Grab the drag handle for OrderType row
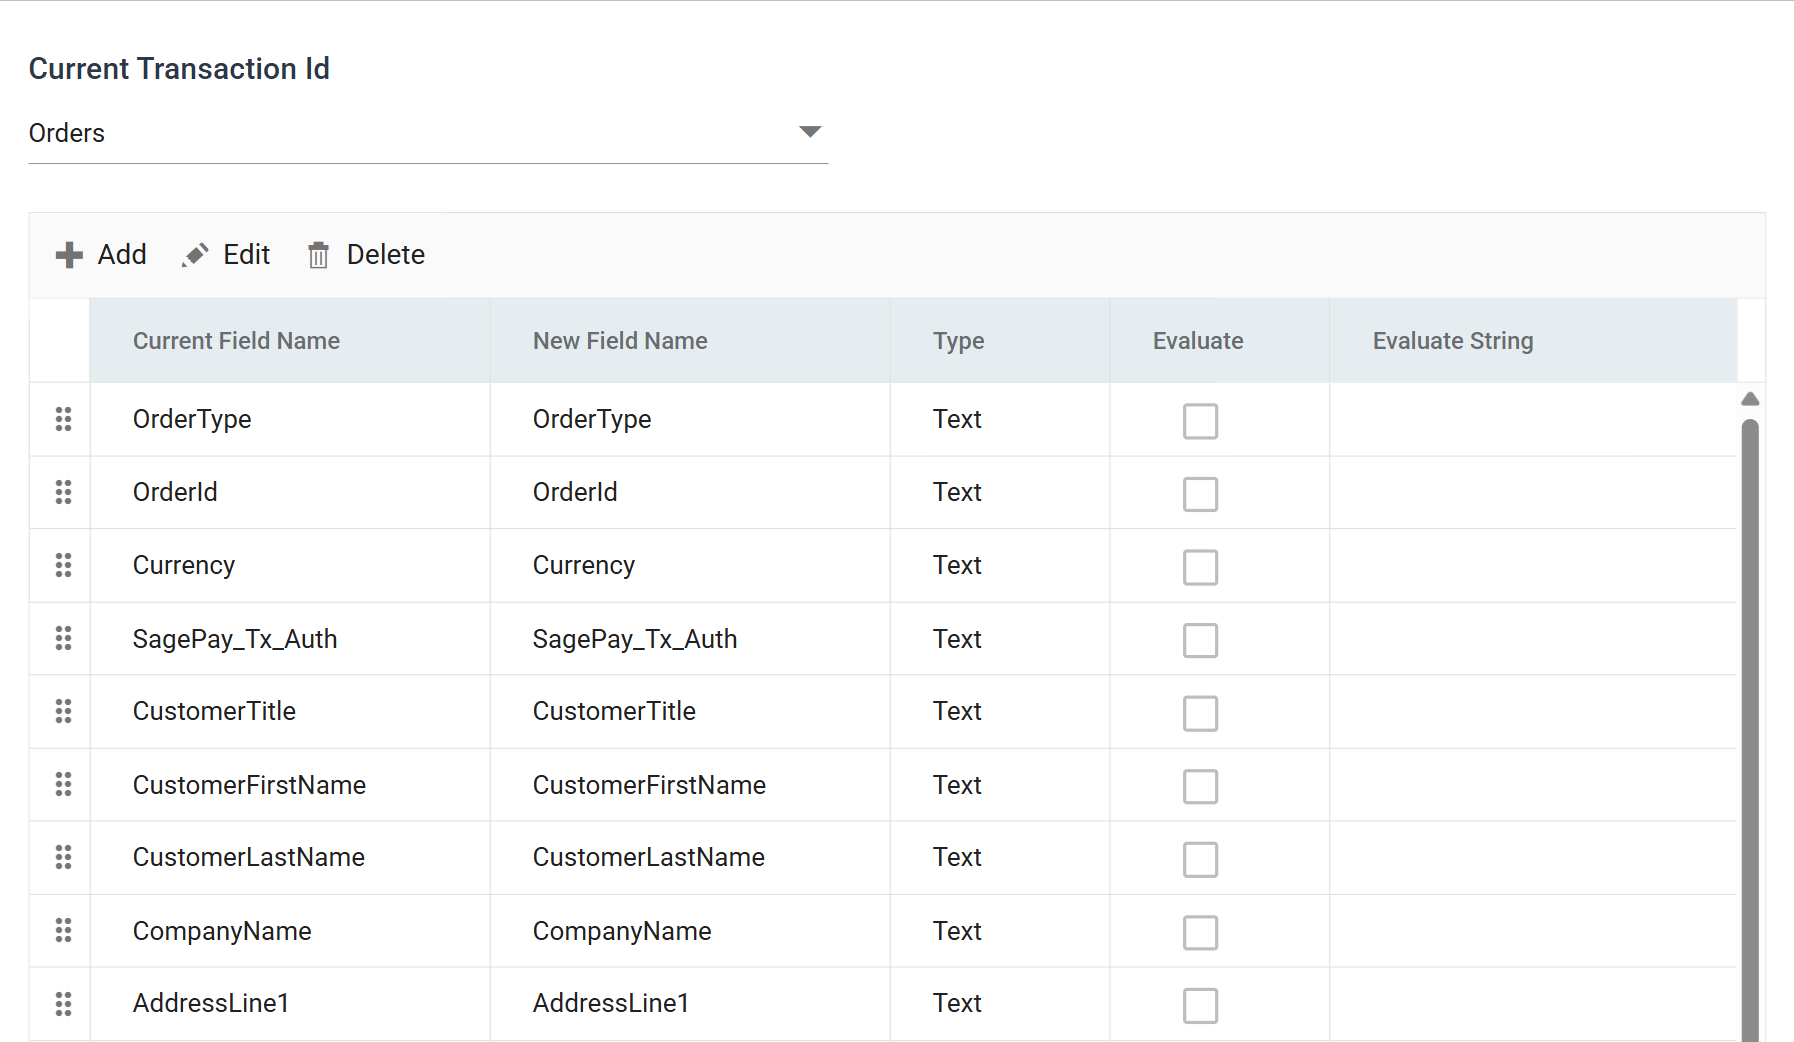This screenshot has width=1794, height=1042. (63, 419)
